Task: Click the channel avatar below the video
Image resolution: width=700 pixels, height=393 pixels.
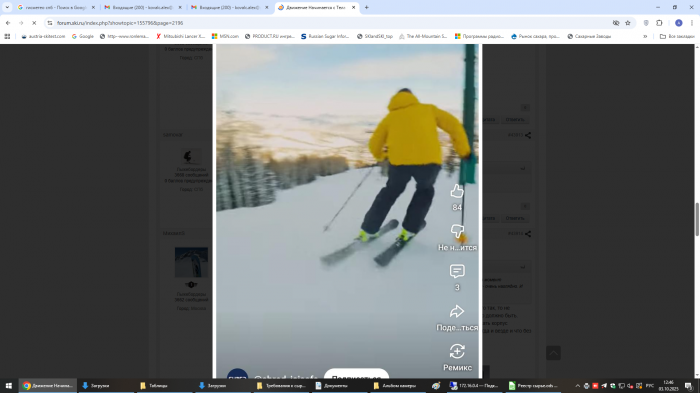Action: [x=238, y=374]
